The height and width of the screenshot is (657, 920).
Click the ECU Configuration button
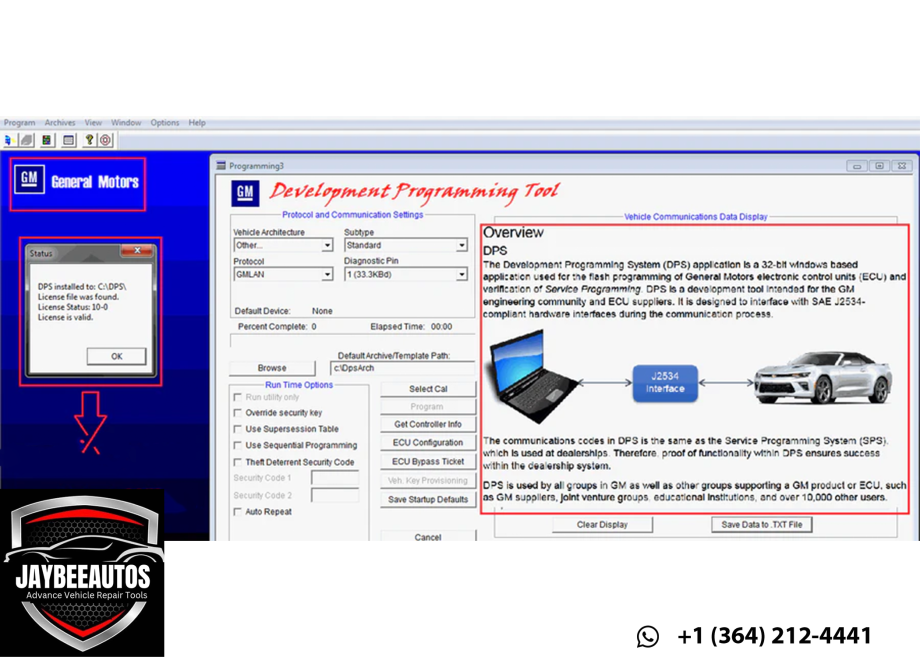428,442
